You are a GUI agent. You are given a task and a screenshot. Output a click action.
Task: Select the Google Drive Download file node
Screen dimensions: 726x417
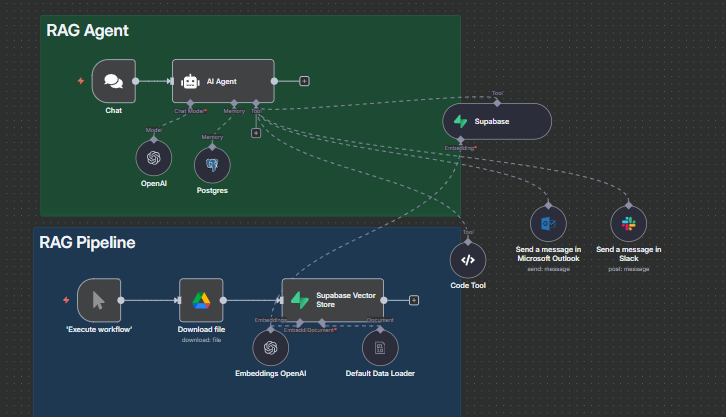tap(201, 299)
